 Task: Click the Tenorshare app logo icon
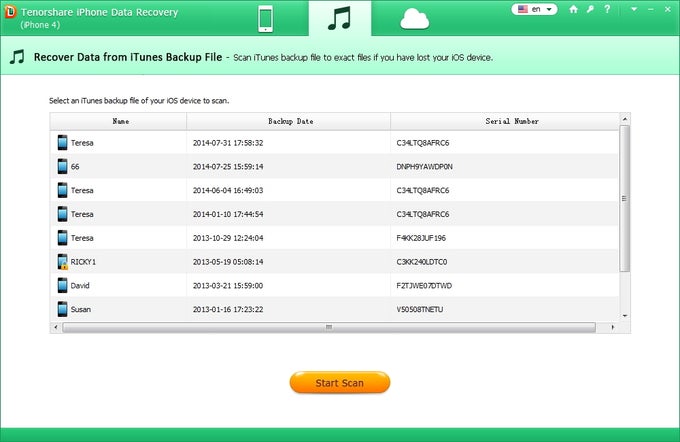[10, 12]
